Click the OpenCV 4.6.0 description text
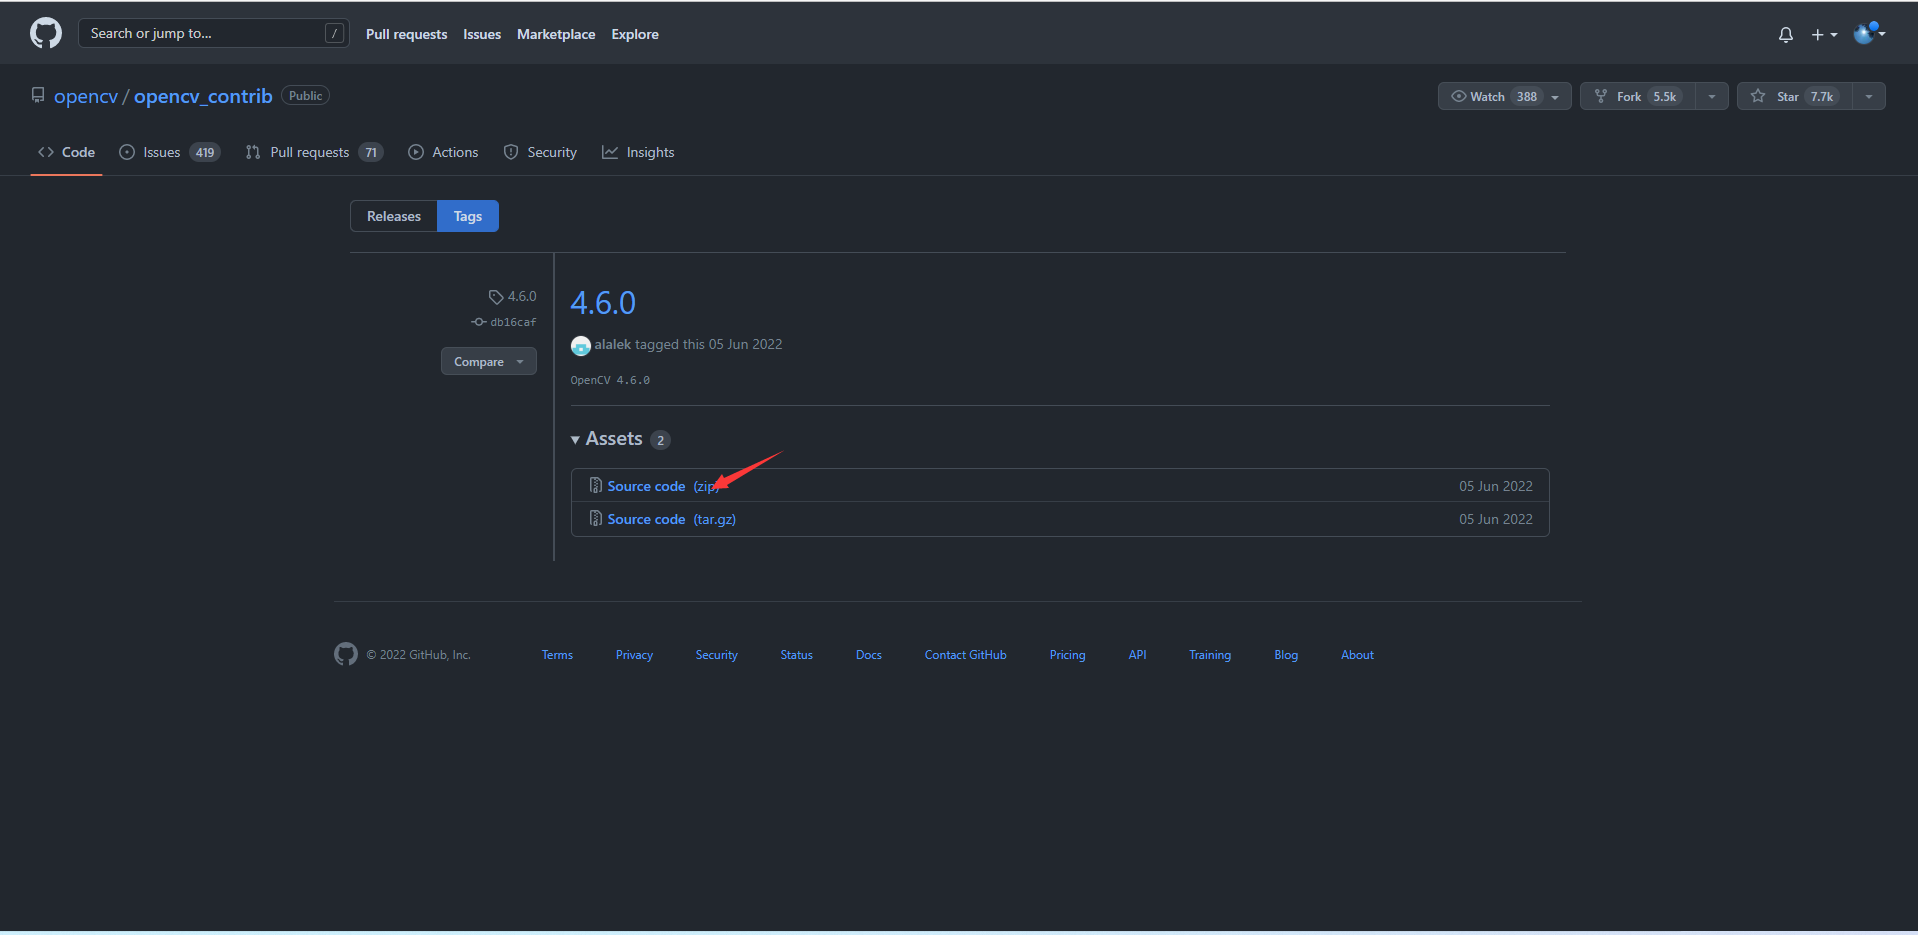 pos(610,380)
